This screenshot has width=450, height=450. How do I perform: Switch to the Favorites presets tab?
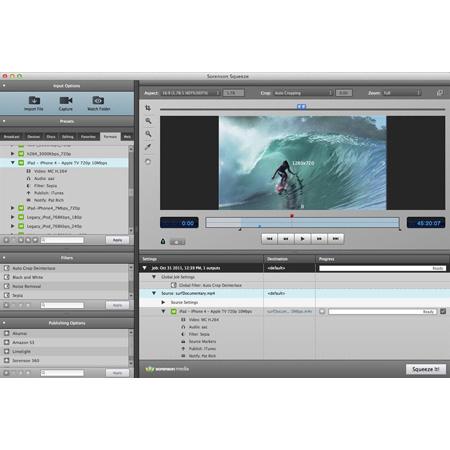88,137
